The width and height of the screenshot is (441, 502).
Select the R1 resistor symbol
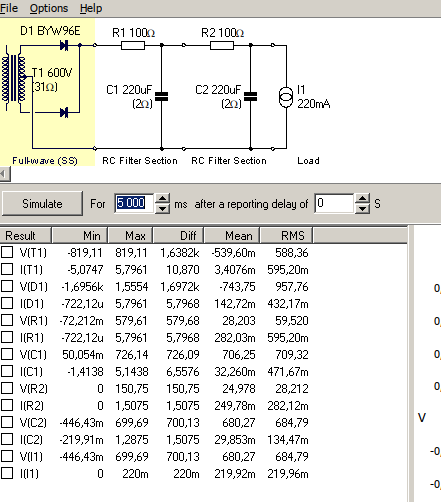[133, 45]
